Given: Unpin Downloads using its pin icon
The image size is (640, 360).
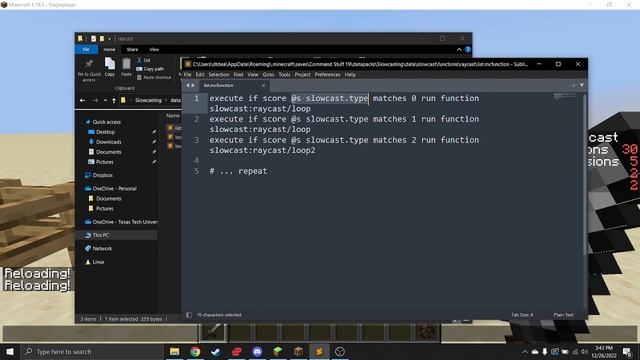Looking at the screenshot, I should click(154, 142).
